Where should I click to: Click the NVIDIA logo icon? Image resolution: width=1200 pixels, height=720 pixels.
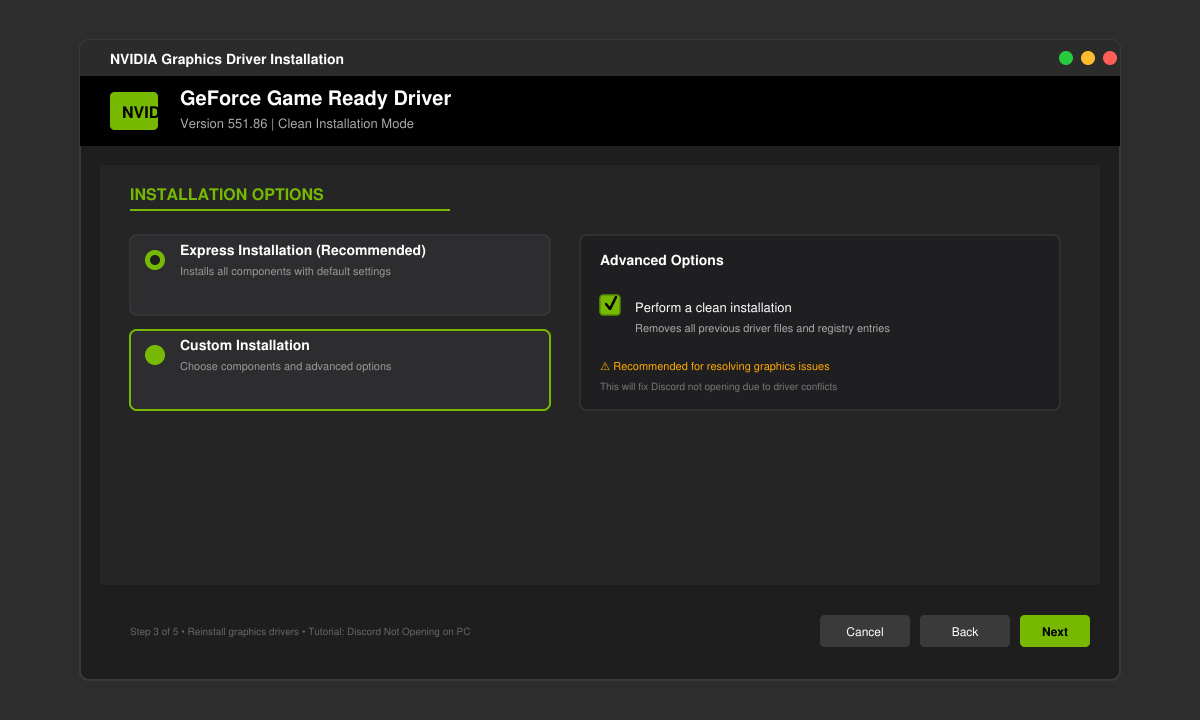(134, 111)
